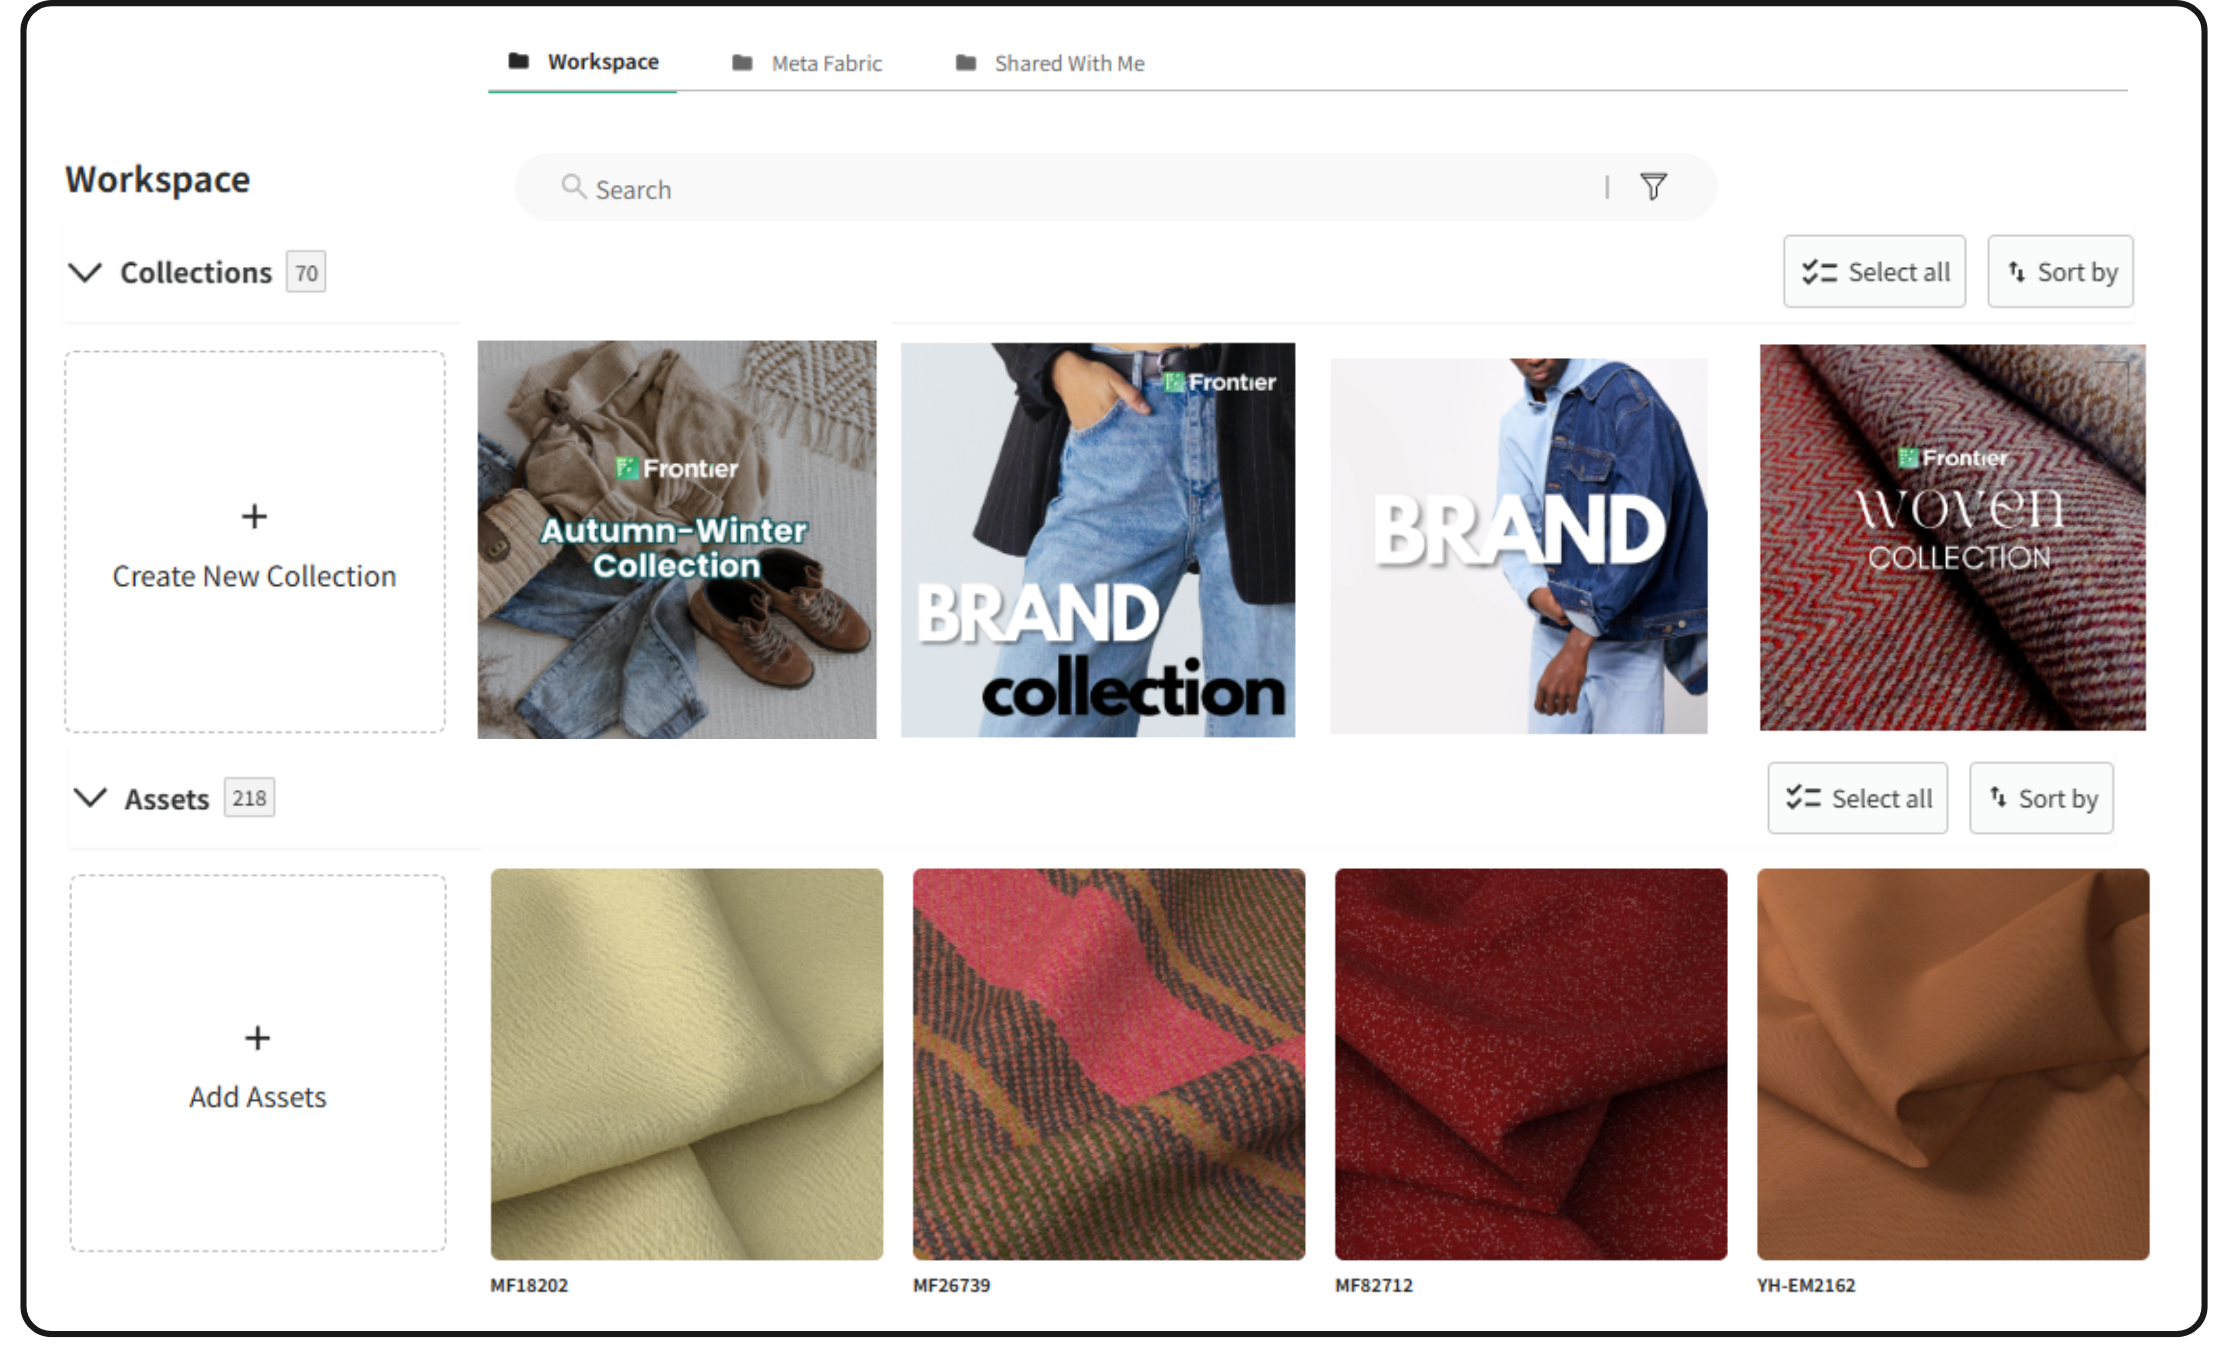This screenshot has height=1350, width=2231.
Task: Select all collections
Action: point(1874,272)
